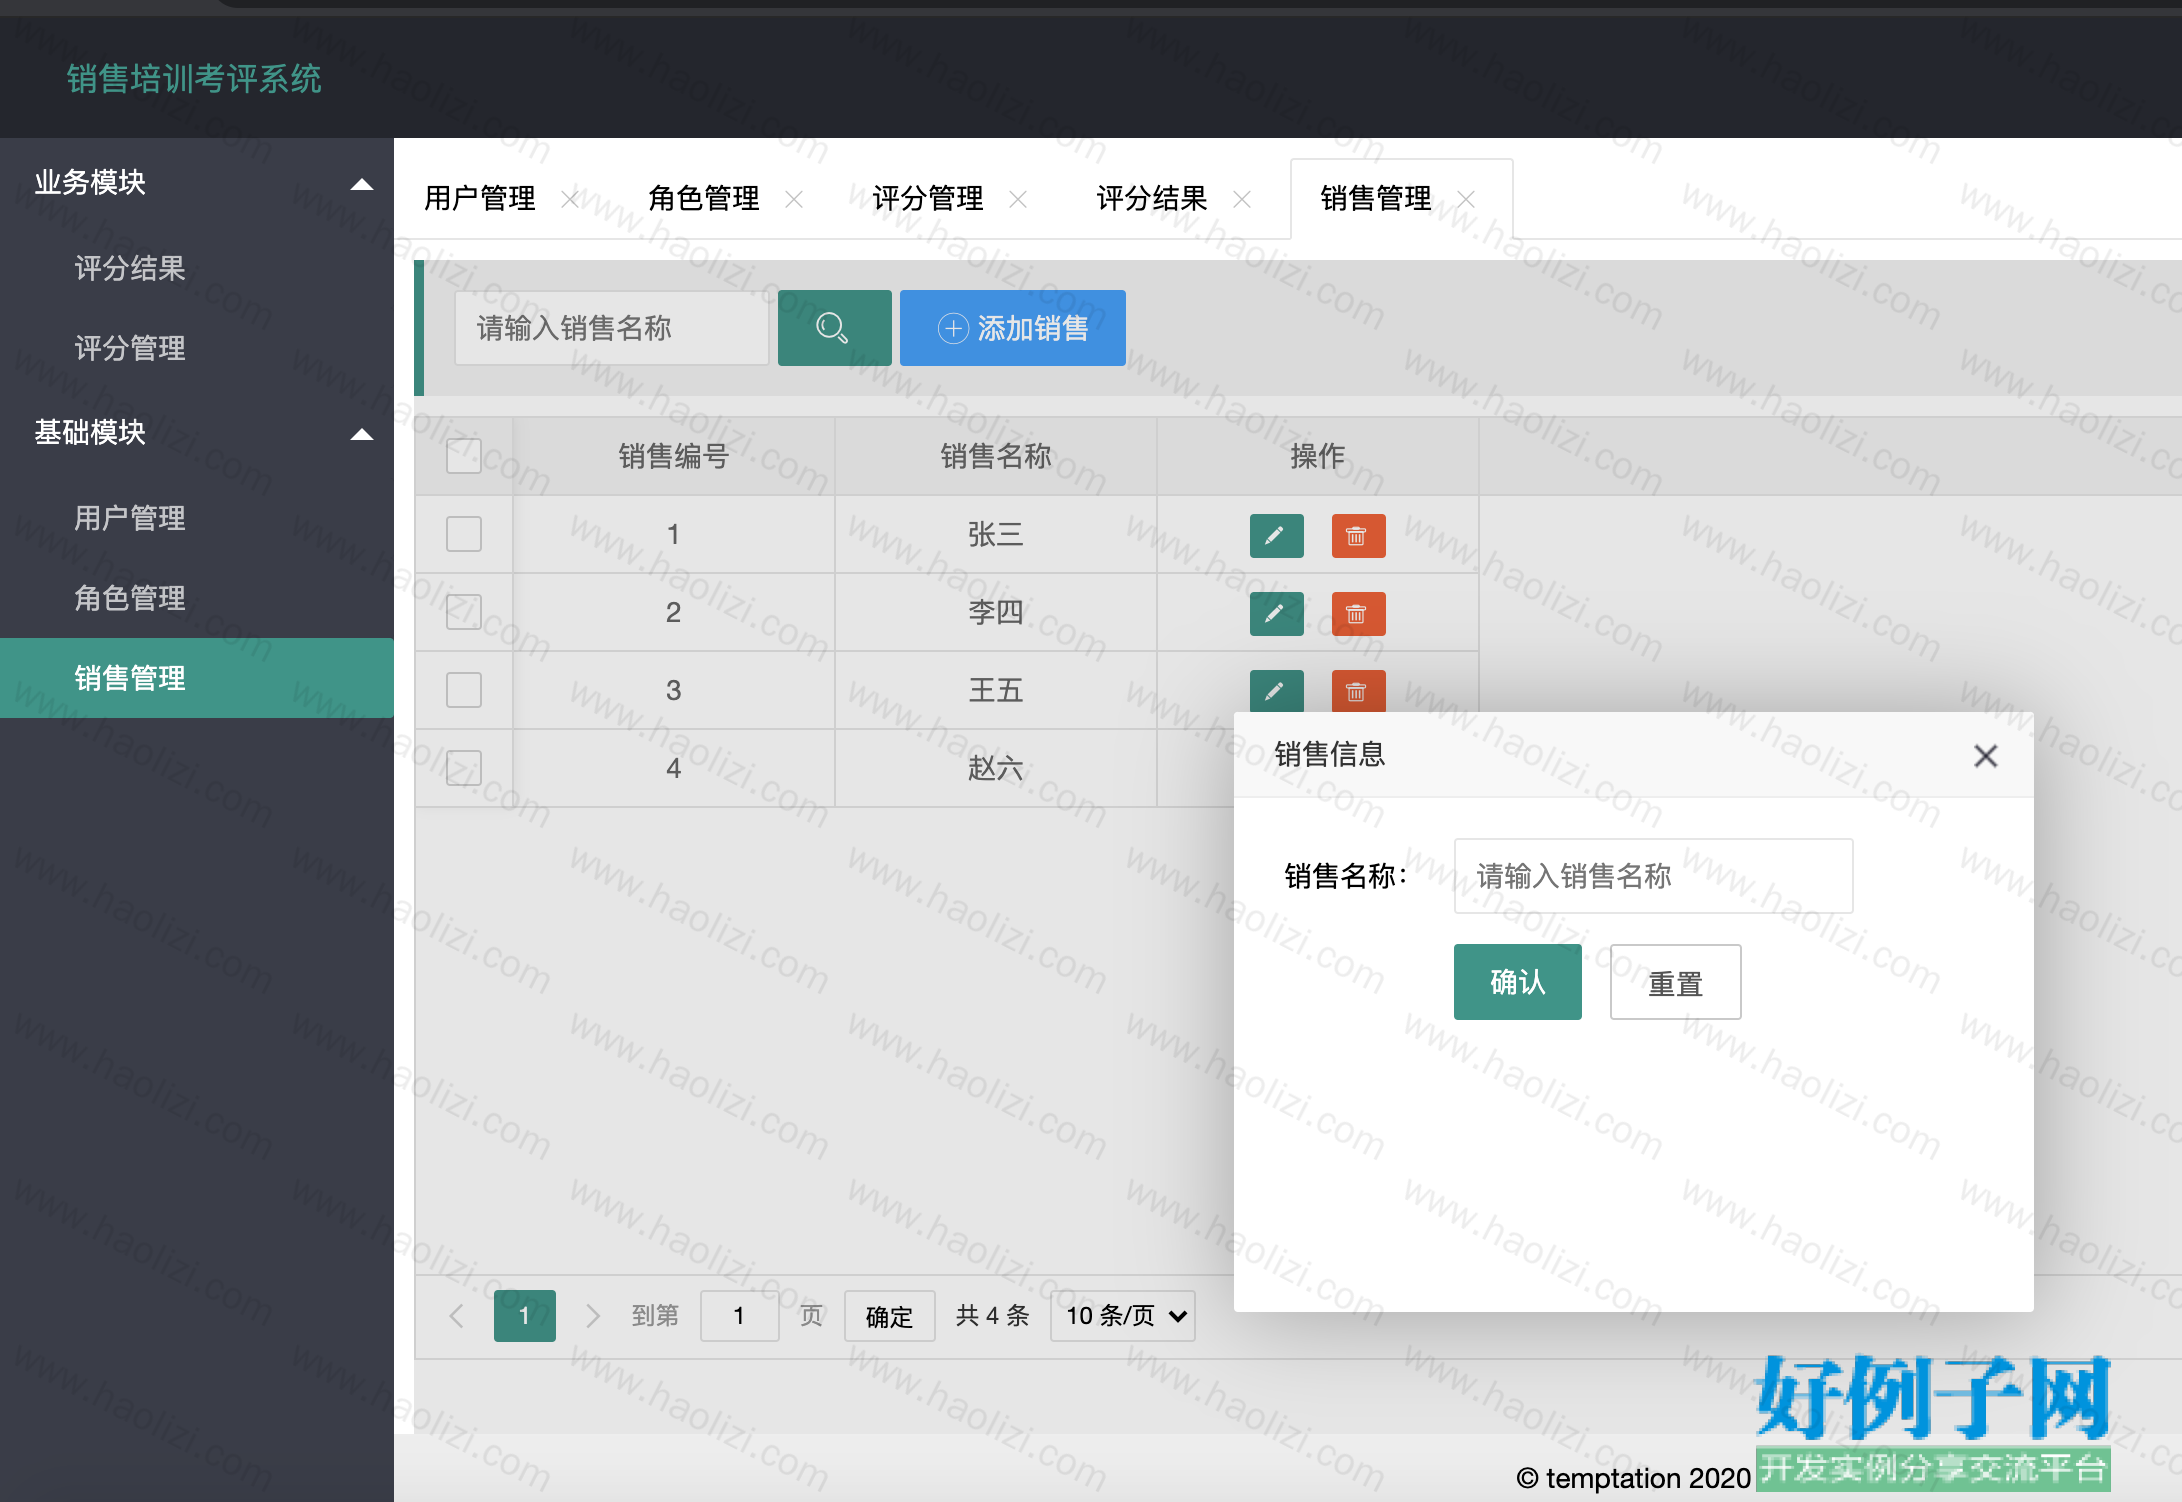Close the 评分管理 tab
The image size is (2182, 1502).
[1018, 199]
